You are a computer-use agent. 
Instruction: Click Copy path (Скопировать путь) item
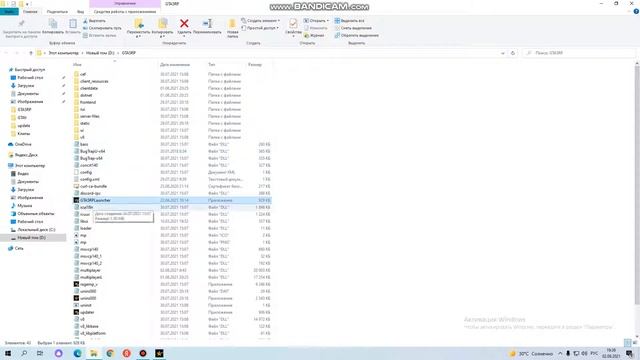tap(102, 28)
